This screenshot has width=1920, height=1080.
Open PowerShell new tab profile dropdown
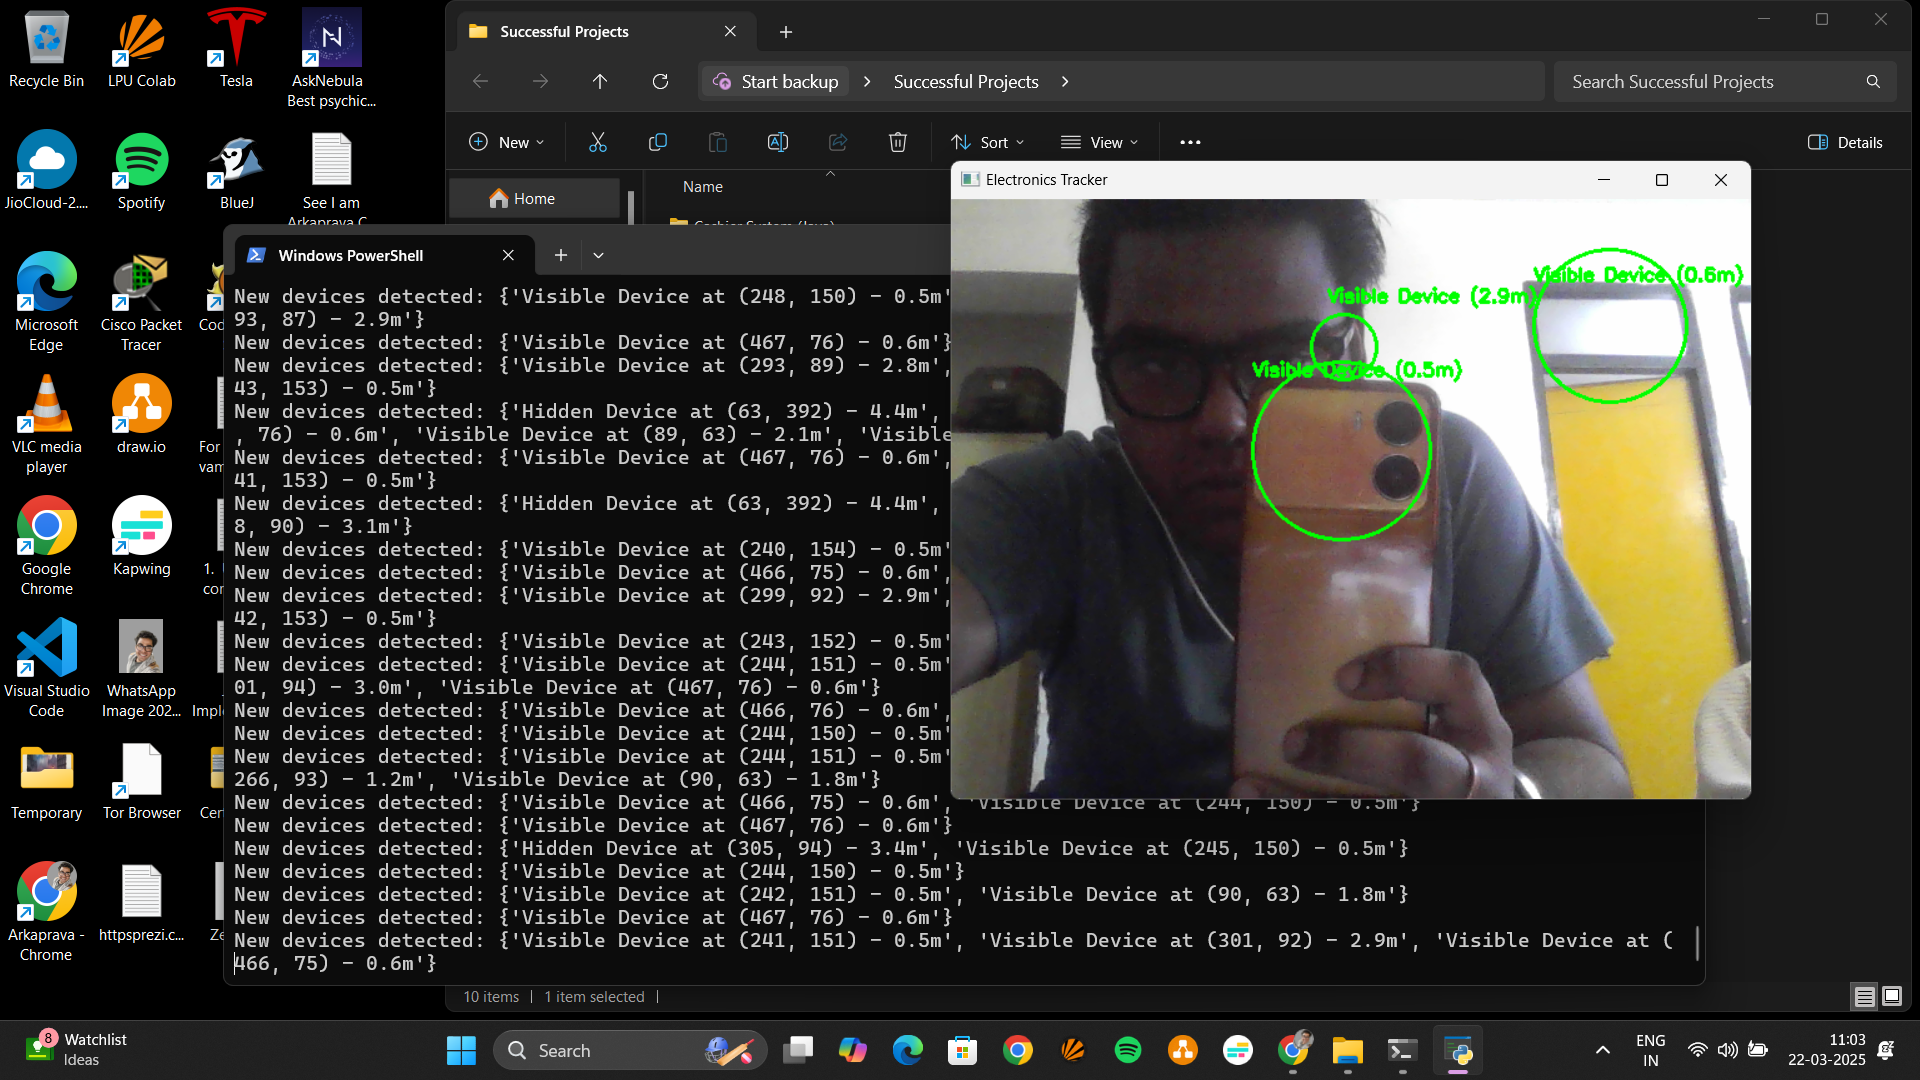click(598, 255)
